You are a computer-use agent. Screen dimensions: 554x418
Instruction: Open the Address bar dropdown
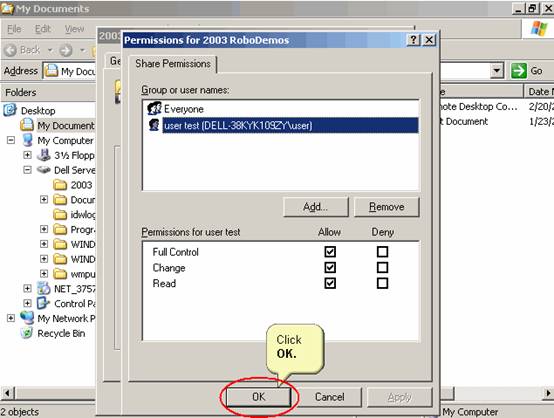click(497, 71)
